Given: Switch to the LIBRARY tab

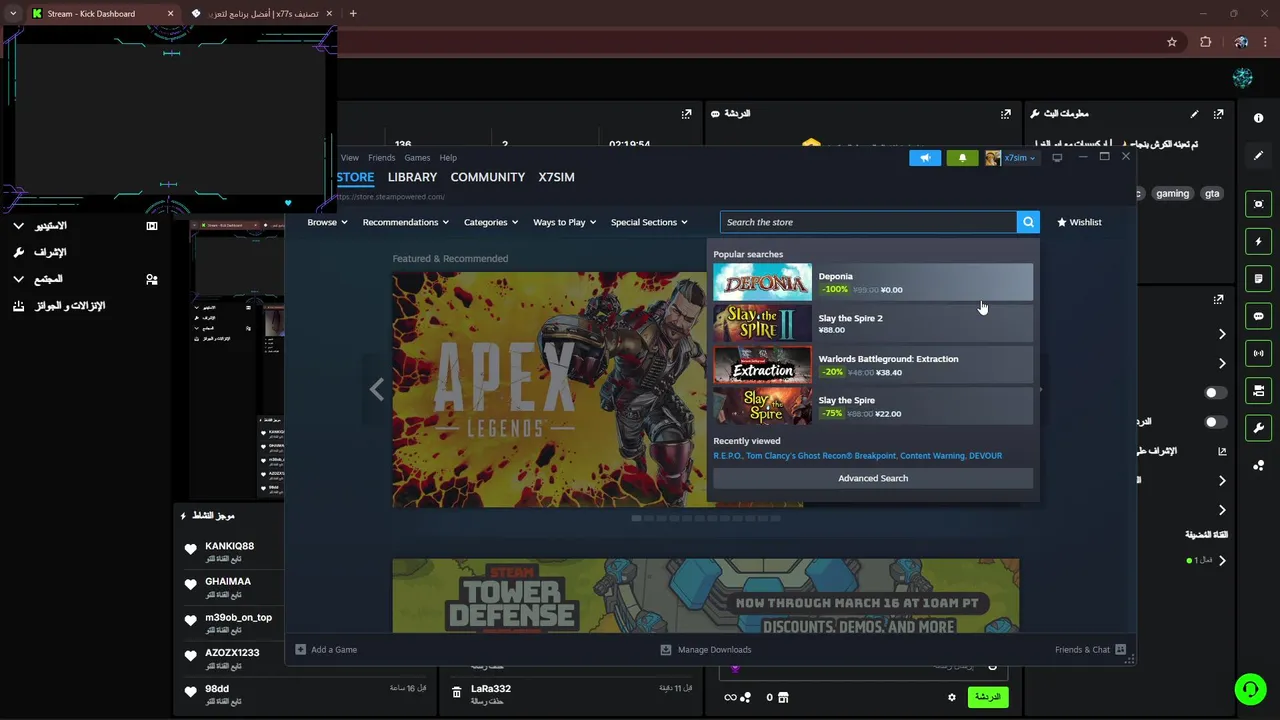Looking at the screenshot, I should pos(412,177).
